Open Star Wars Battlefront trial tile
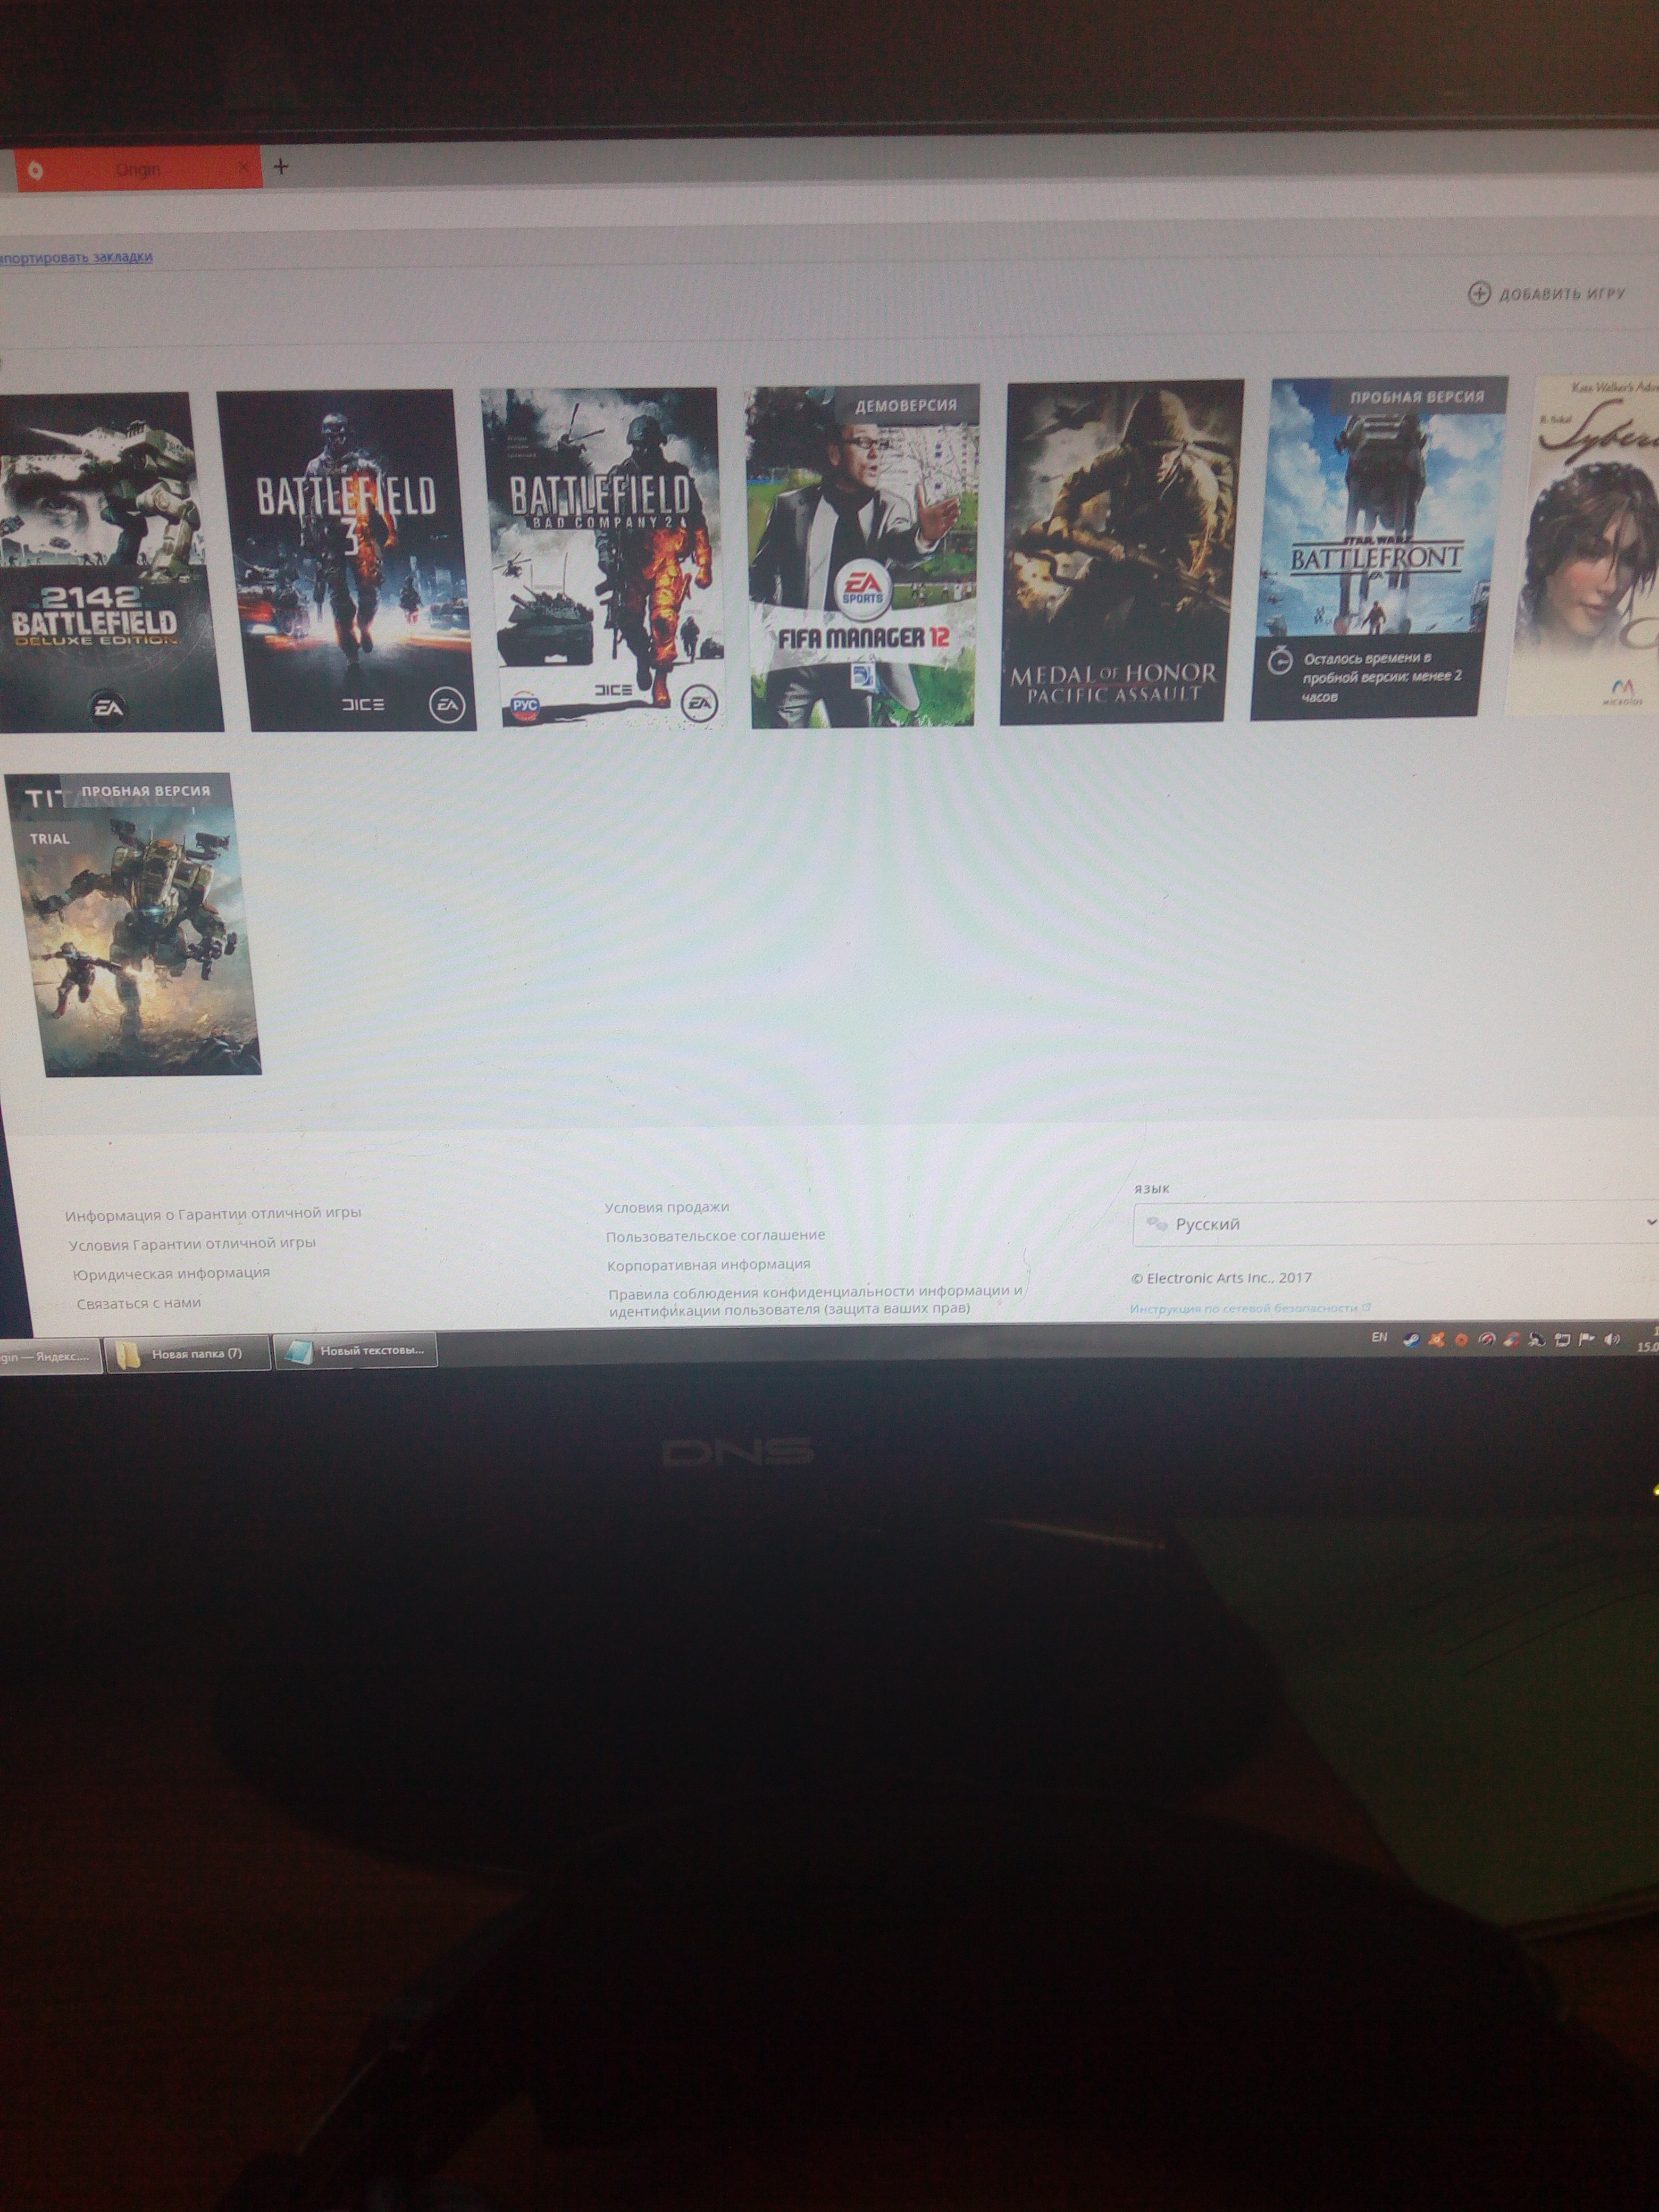 pyautogui.click(x=1379, y=548)
